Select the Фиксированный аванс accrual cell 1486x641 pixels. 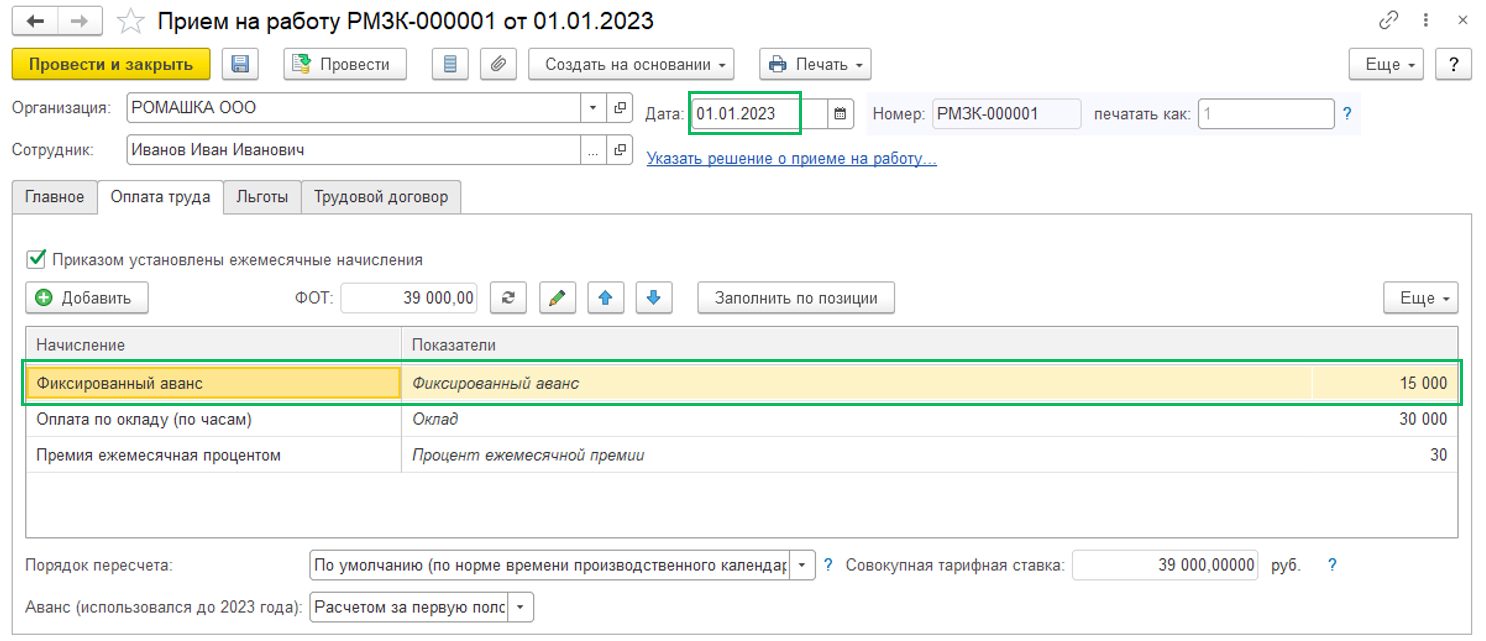[x=213, y=383]
